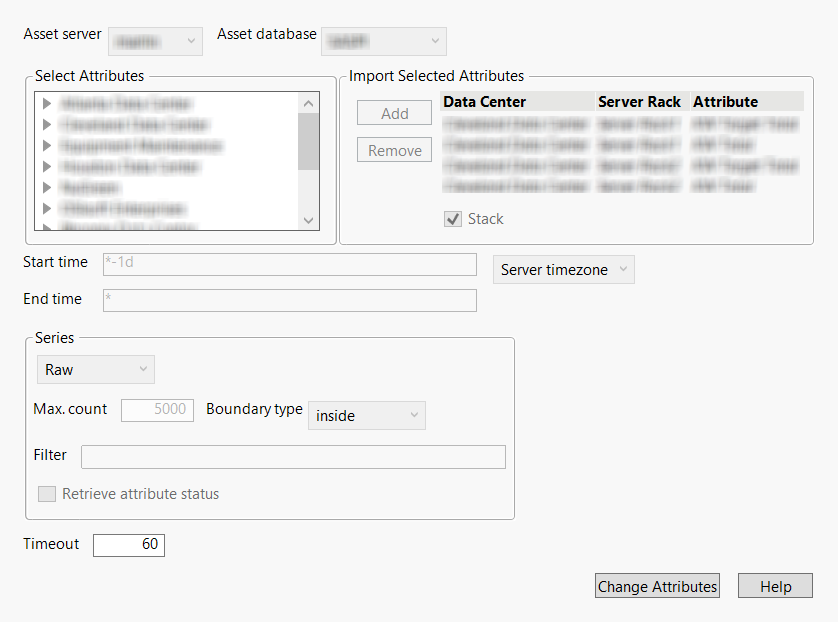Viewport: 838px width, 622px height.
Task: Uncheck the Stack checkbox
Action: 452,218
